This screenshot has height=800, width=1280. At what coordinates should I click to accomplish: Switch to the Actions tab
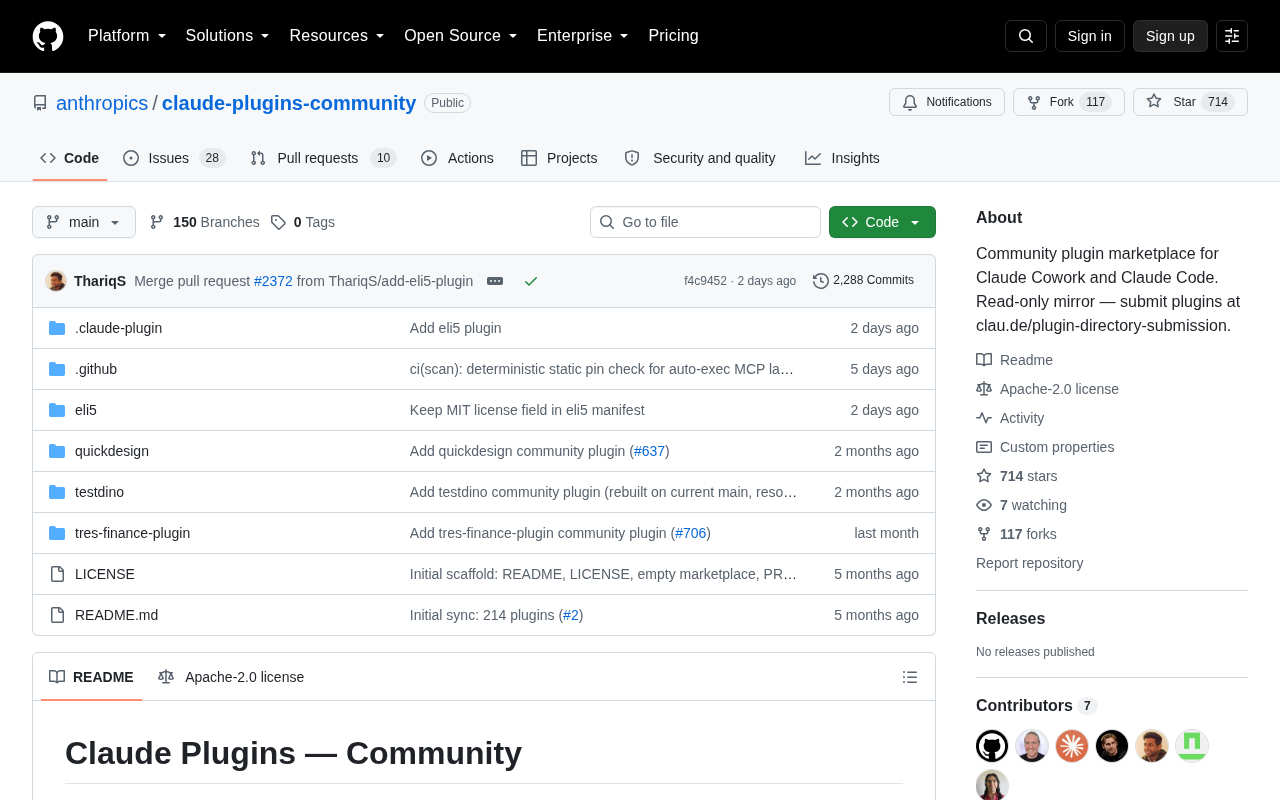click(457, 158)
